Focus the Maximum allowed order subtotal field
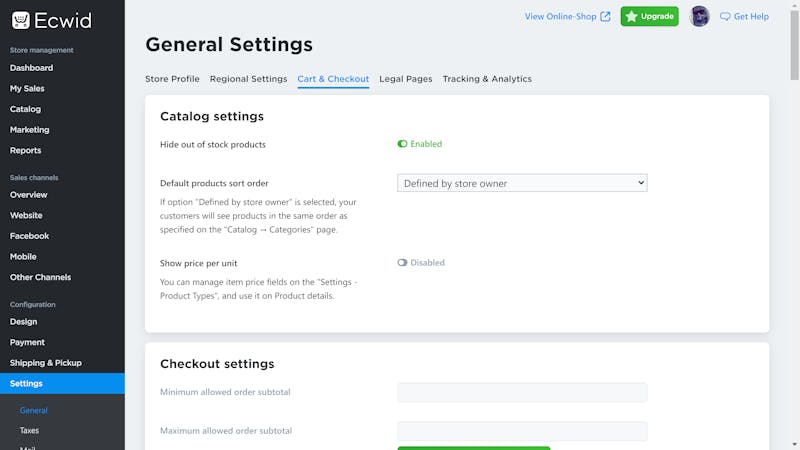This screenshot has height=450, width=800. 522,431
